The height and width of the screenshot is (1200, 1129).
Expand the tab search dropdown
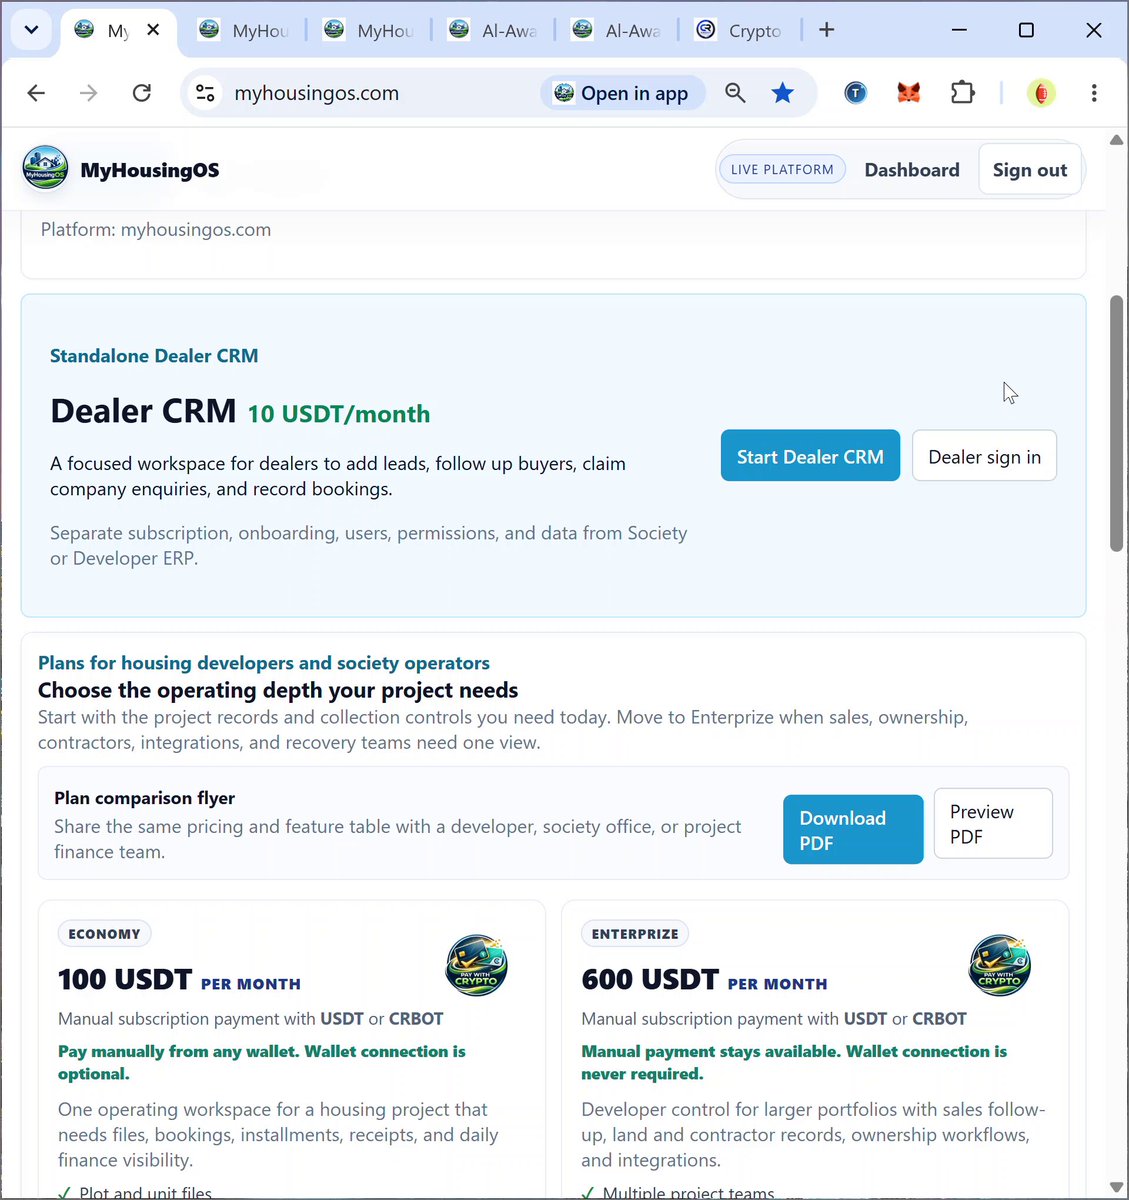31,30
